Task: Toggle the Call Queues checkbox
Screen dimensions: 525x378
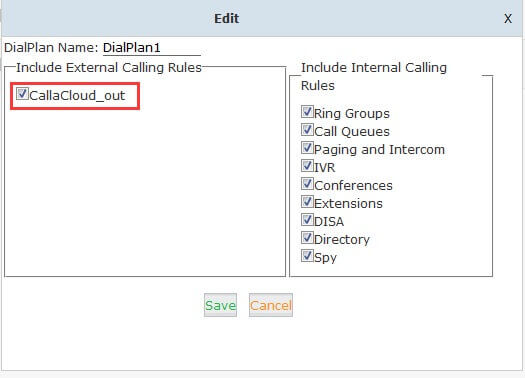Action: [x=307, y=130]
